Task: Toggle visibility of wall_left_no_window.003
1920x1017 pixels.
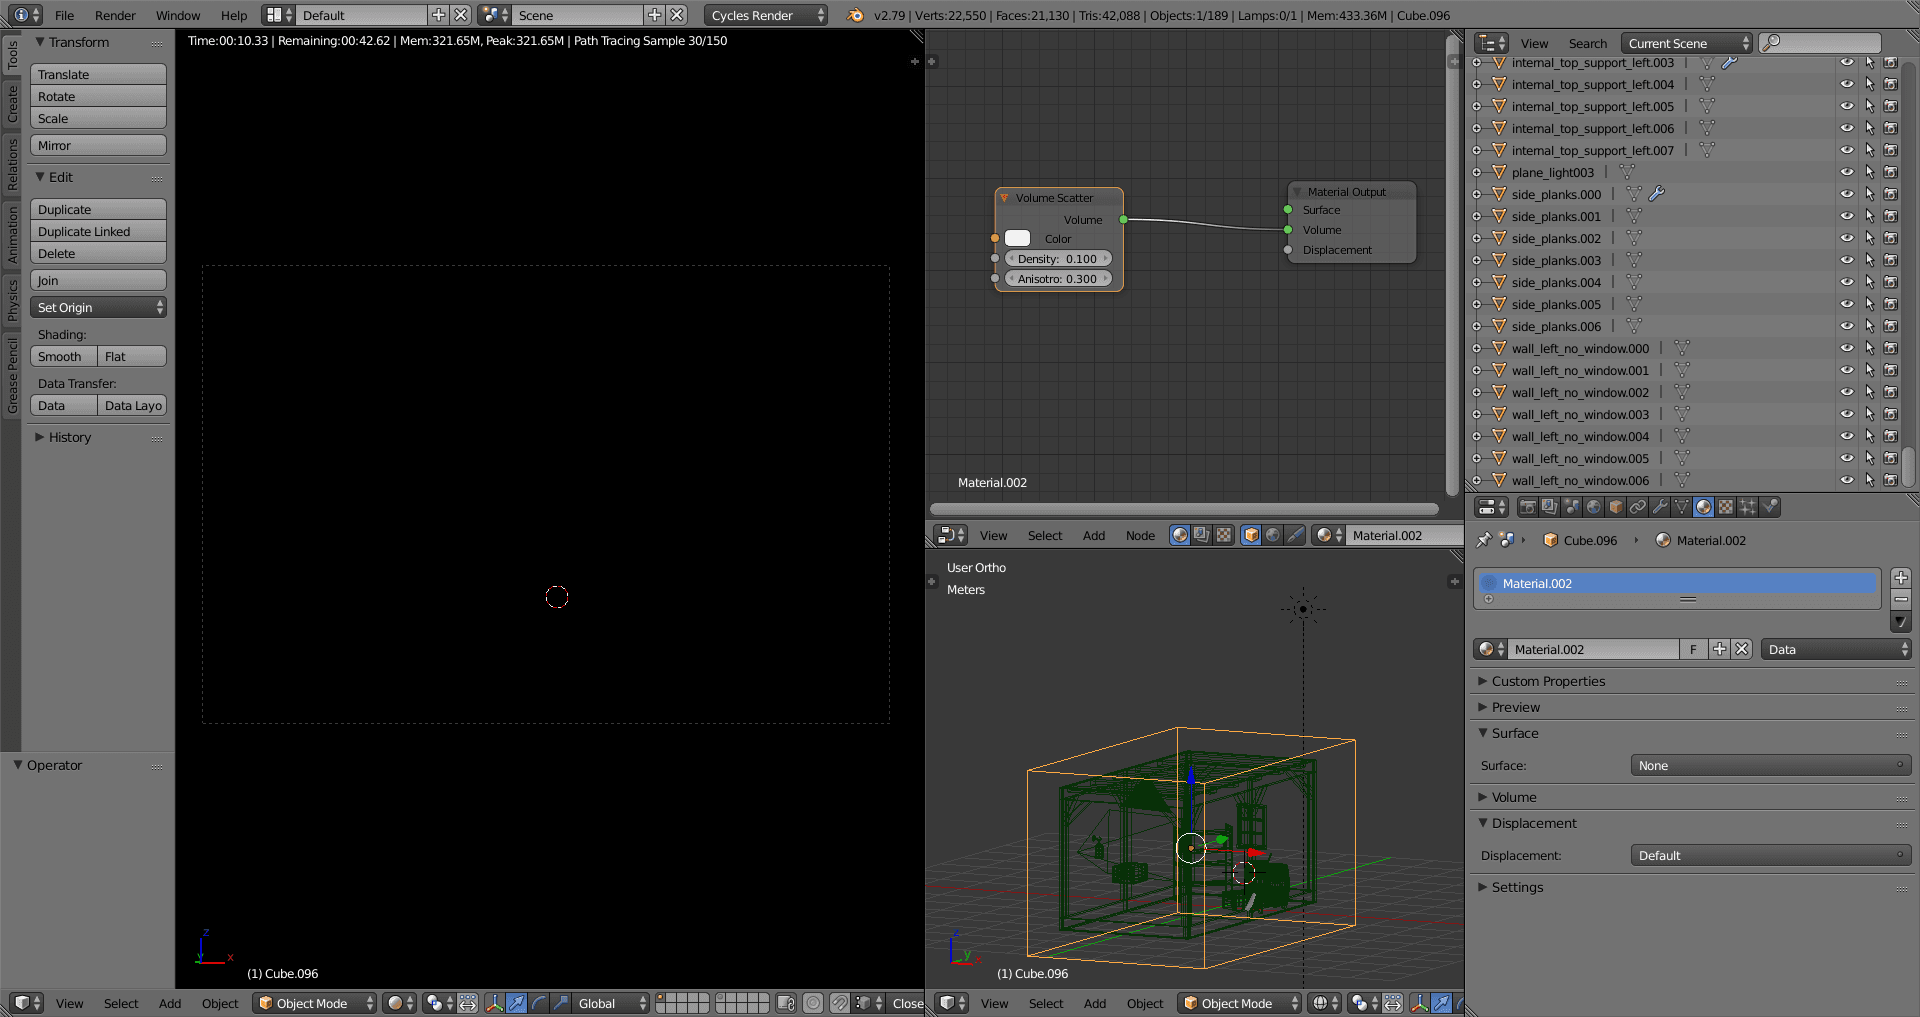Action: click(x=1846, y=414)
